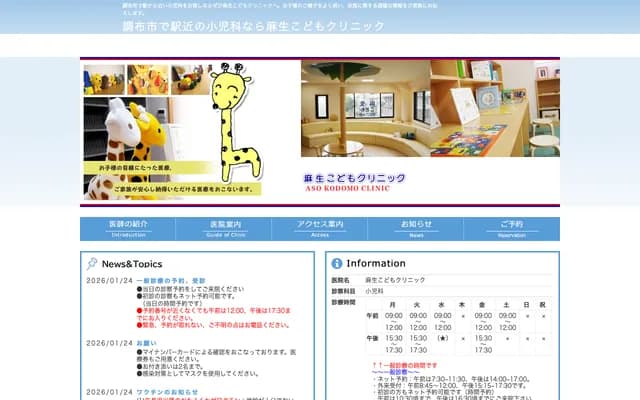This screenshot has width=640, height=400.
Task: Click the News&Topics pin icon
Action: click(92, 264)
